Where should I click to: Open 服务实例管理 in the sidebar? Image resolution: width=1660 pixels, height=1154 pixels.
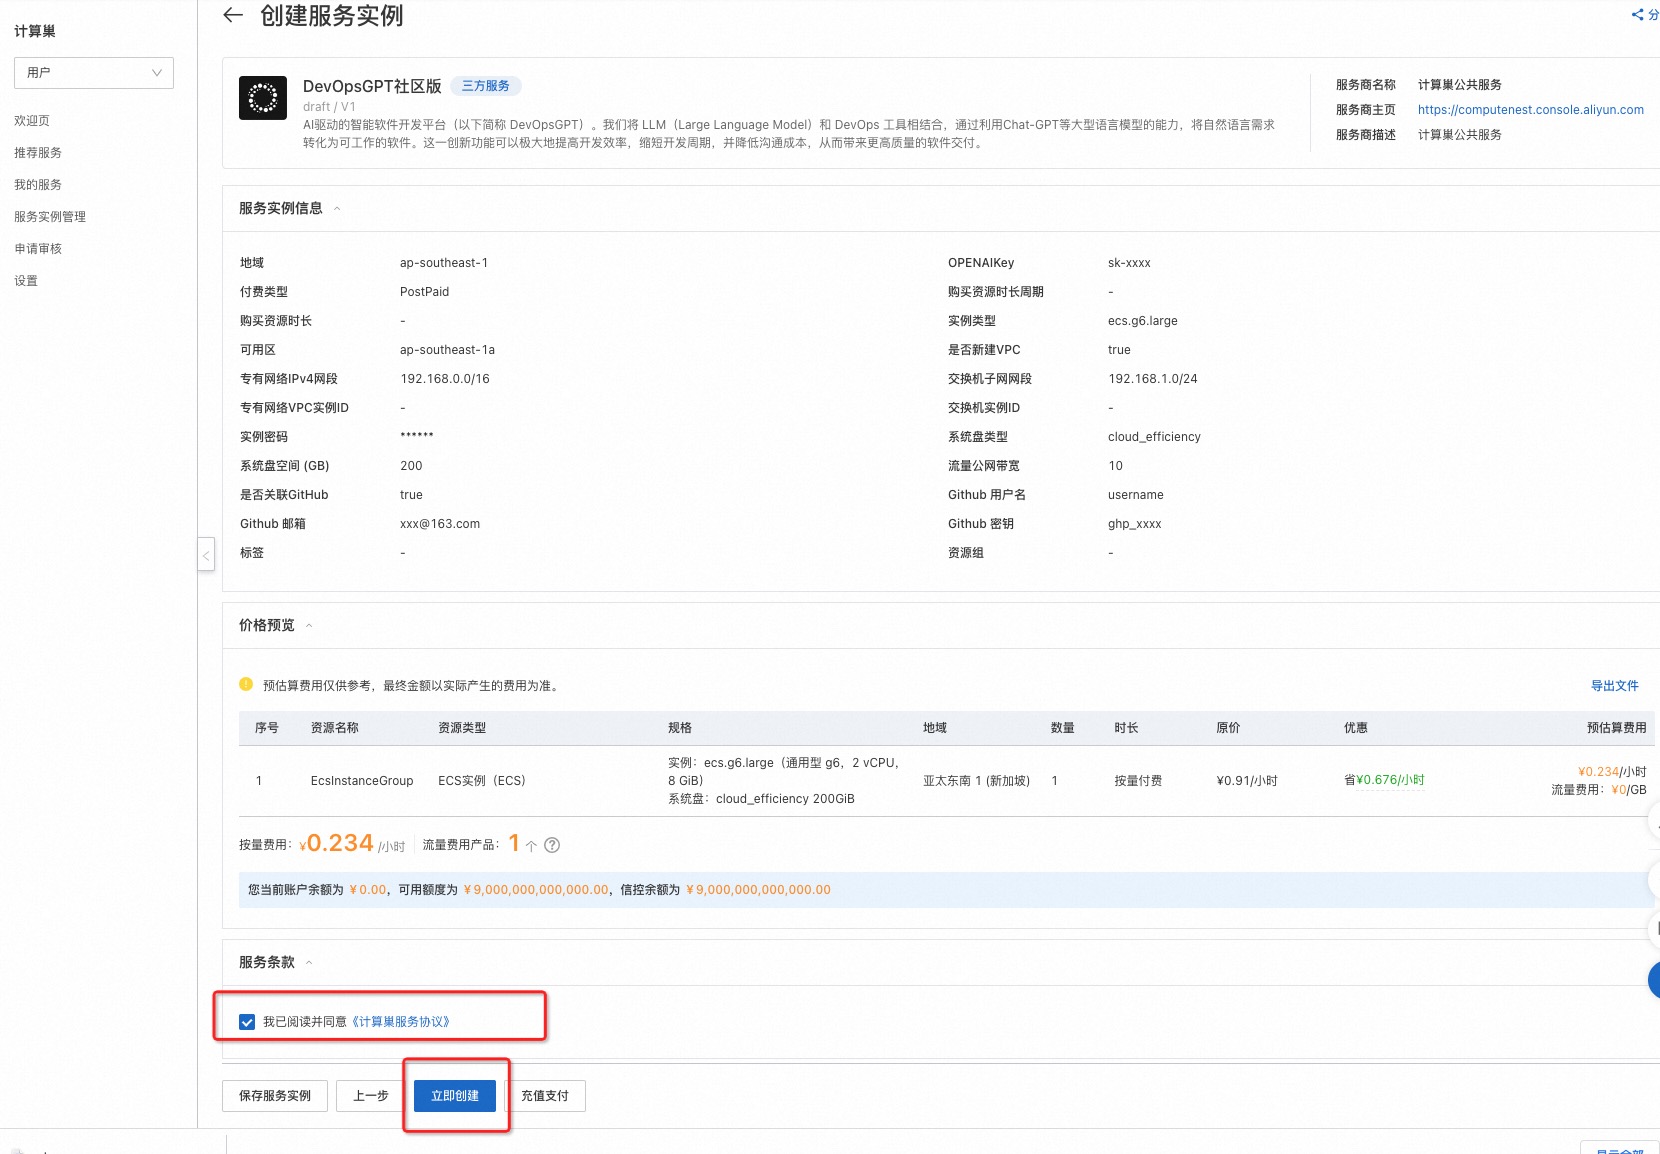(50, 217)
